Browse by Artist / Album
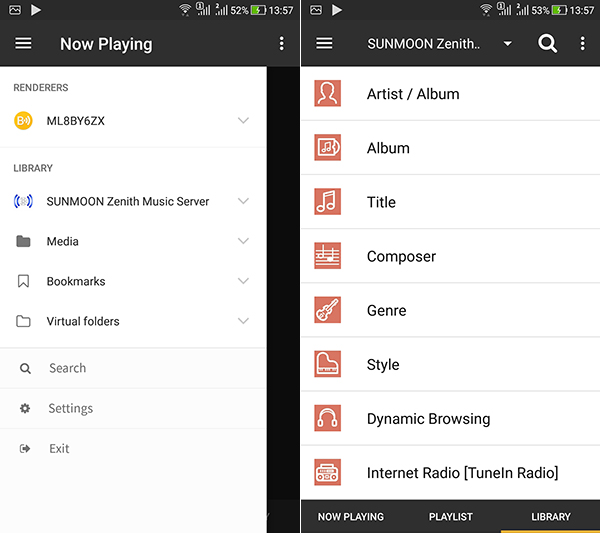The width and height of the screenshot is (600, 533). click(x=450, y=93)
